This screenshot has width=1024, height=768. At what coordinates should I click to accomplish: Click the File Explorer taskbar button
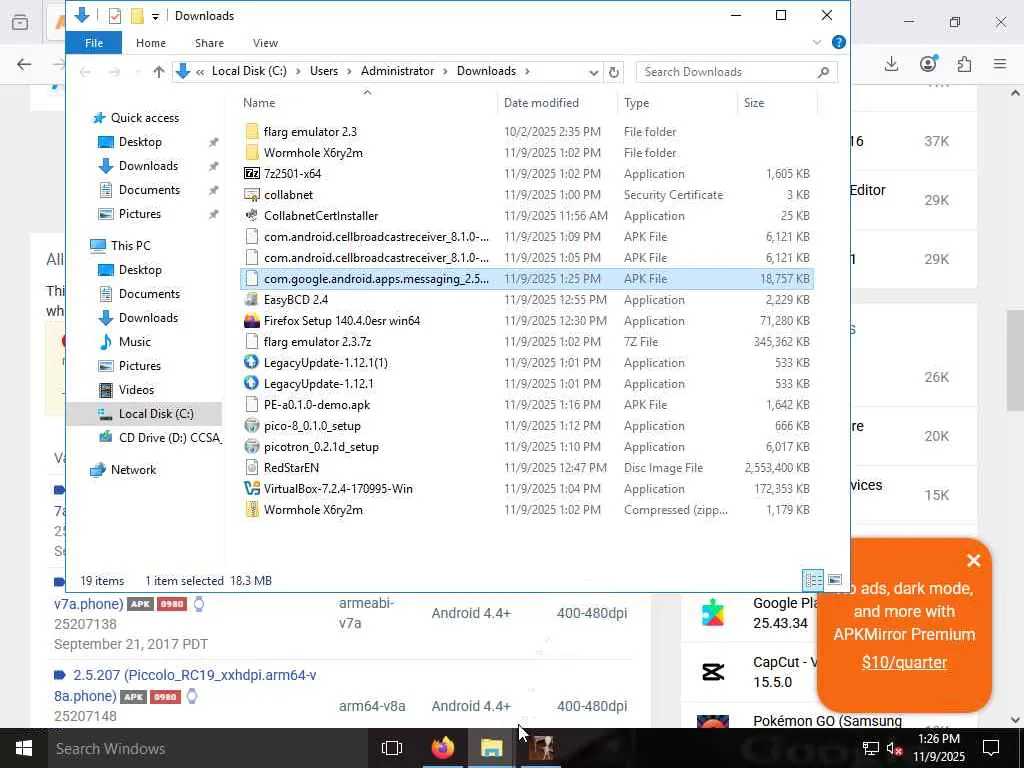click(491, 748)
